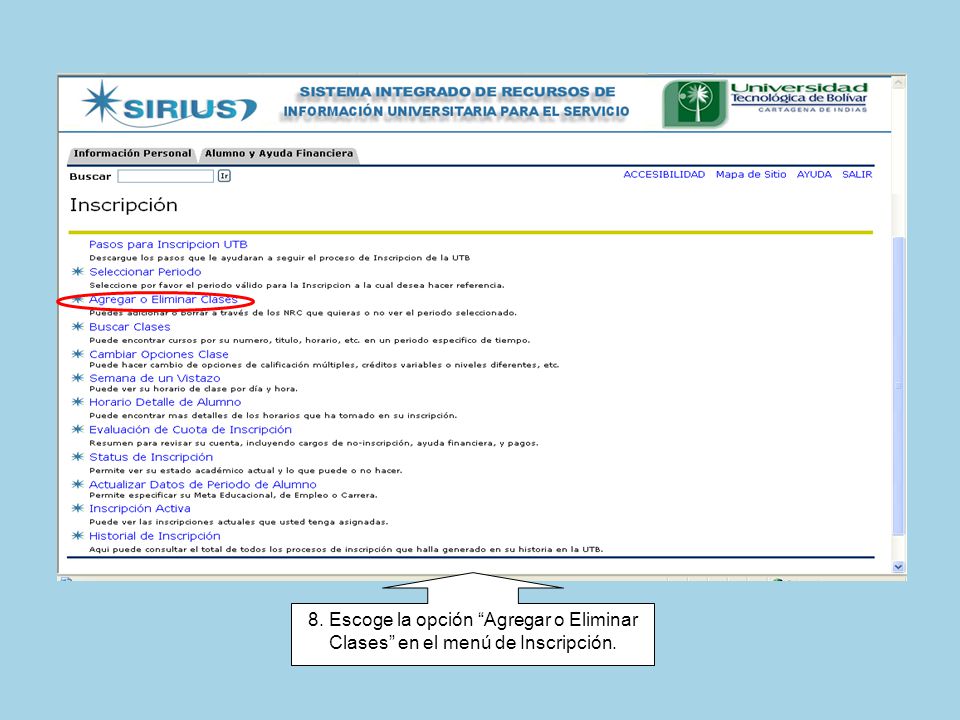Click star bullet beside Status de Inscripción
The width and height of the screenshot is (960, 720).
78,457
